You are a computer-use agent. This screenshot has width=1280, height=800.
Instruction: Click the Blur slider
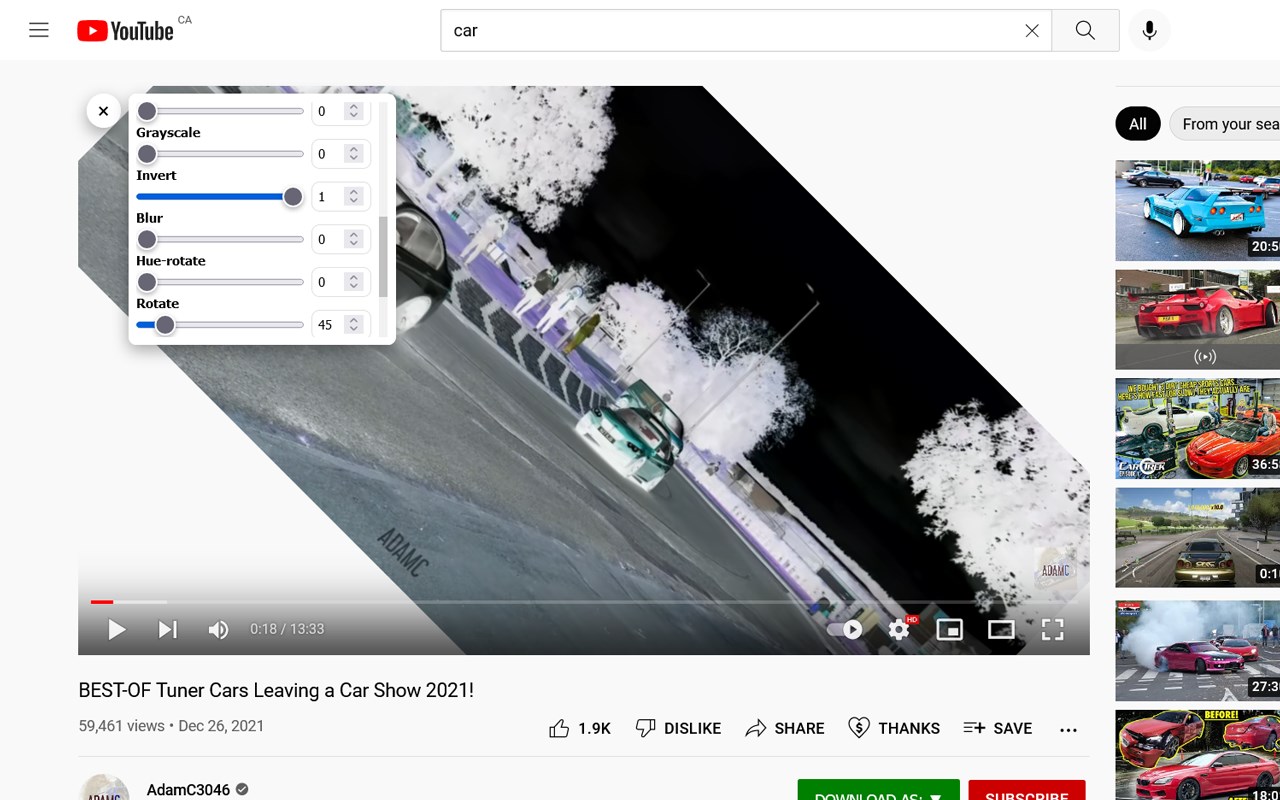click(220, 239)
